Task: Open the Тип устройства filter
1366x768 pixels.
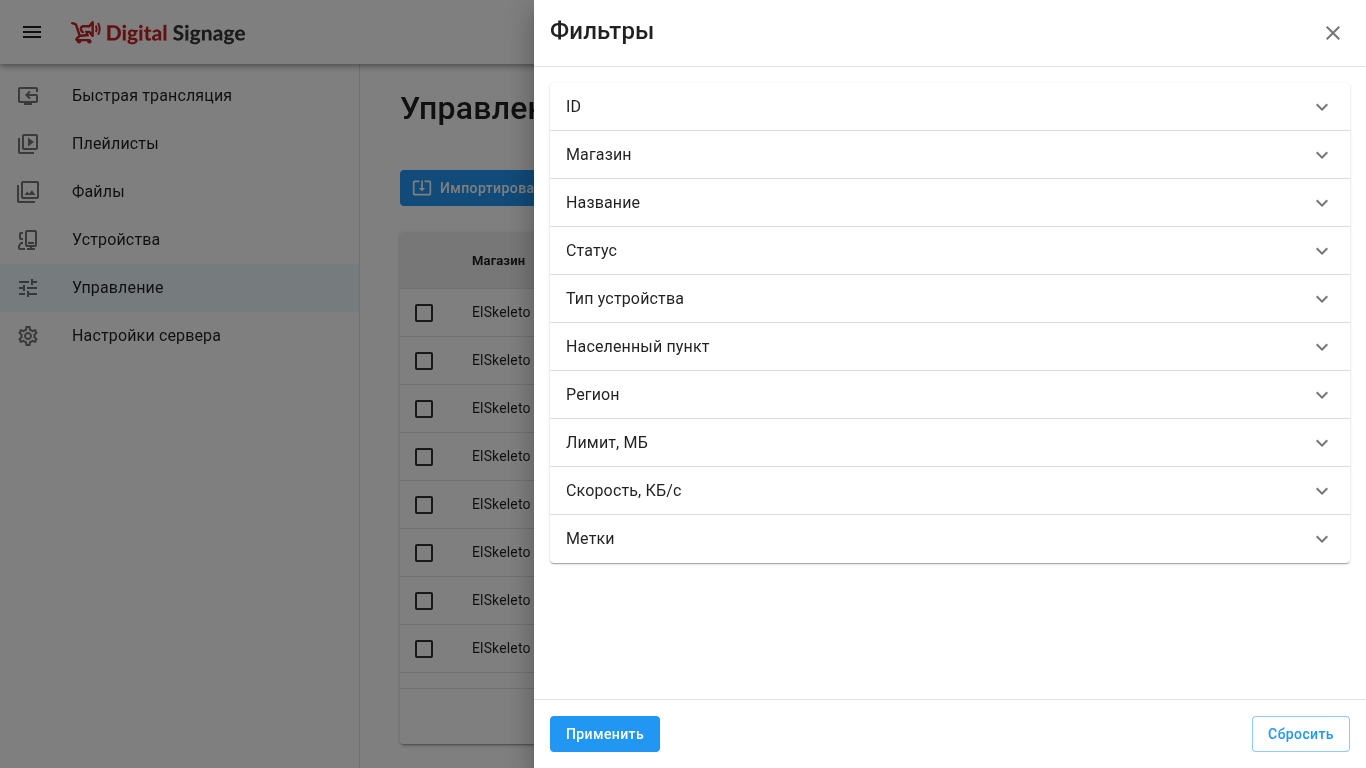Action: (949, 299)
